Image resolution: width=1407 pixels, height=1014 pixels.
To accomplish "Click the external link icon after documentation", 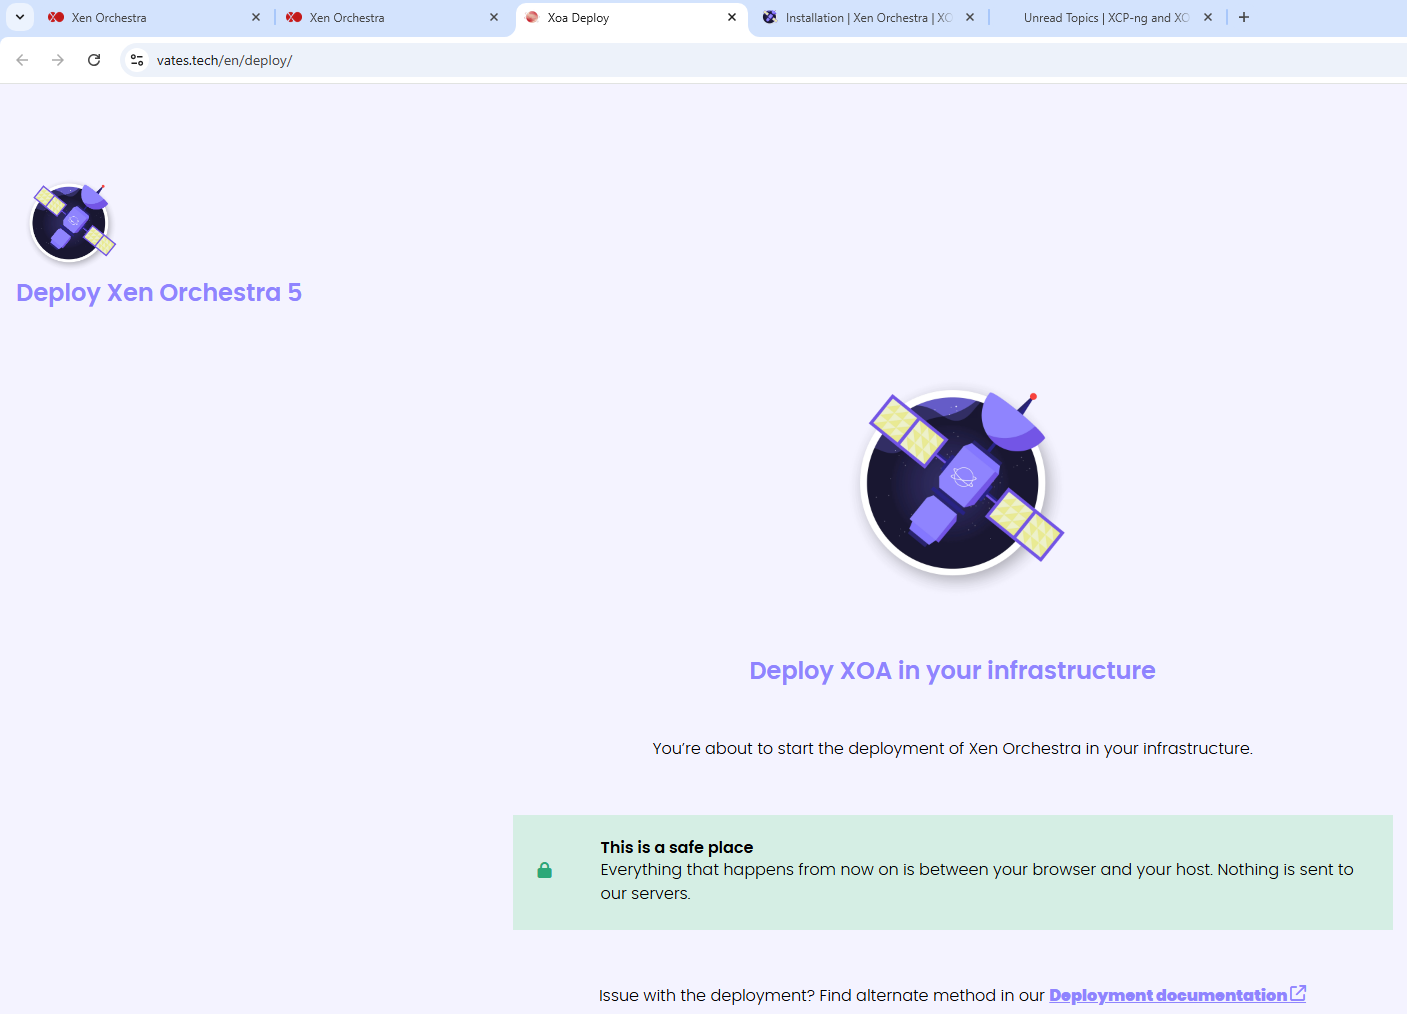I will [1298, 994].
